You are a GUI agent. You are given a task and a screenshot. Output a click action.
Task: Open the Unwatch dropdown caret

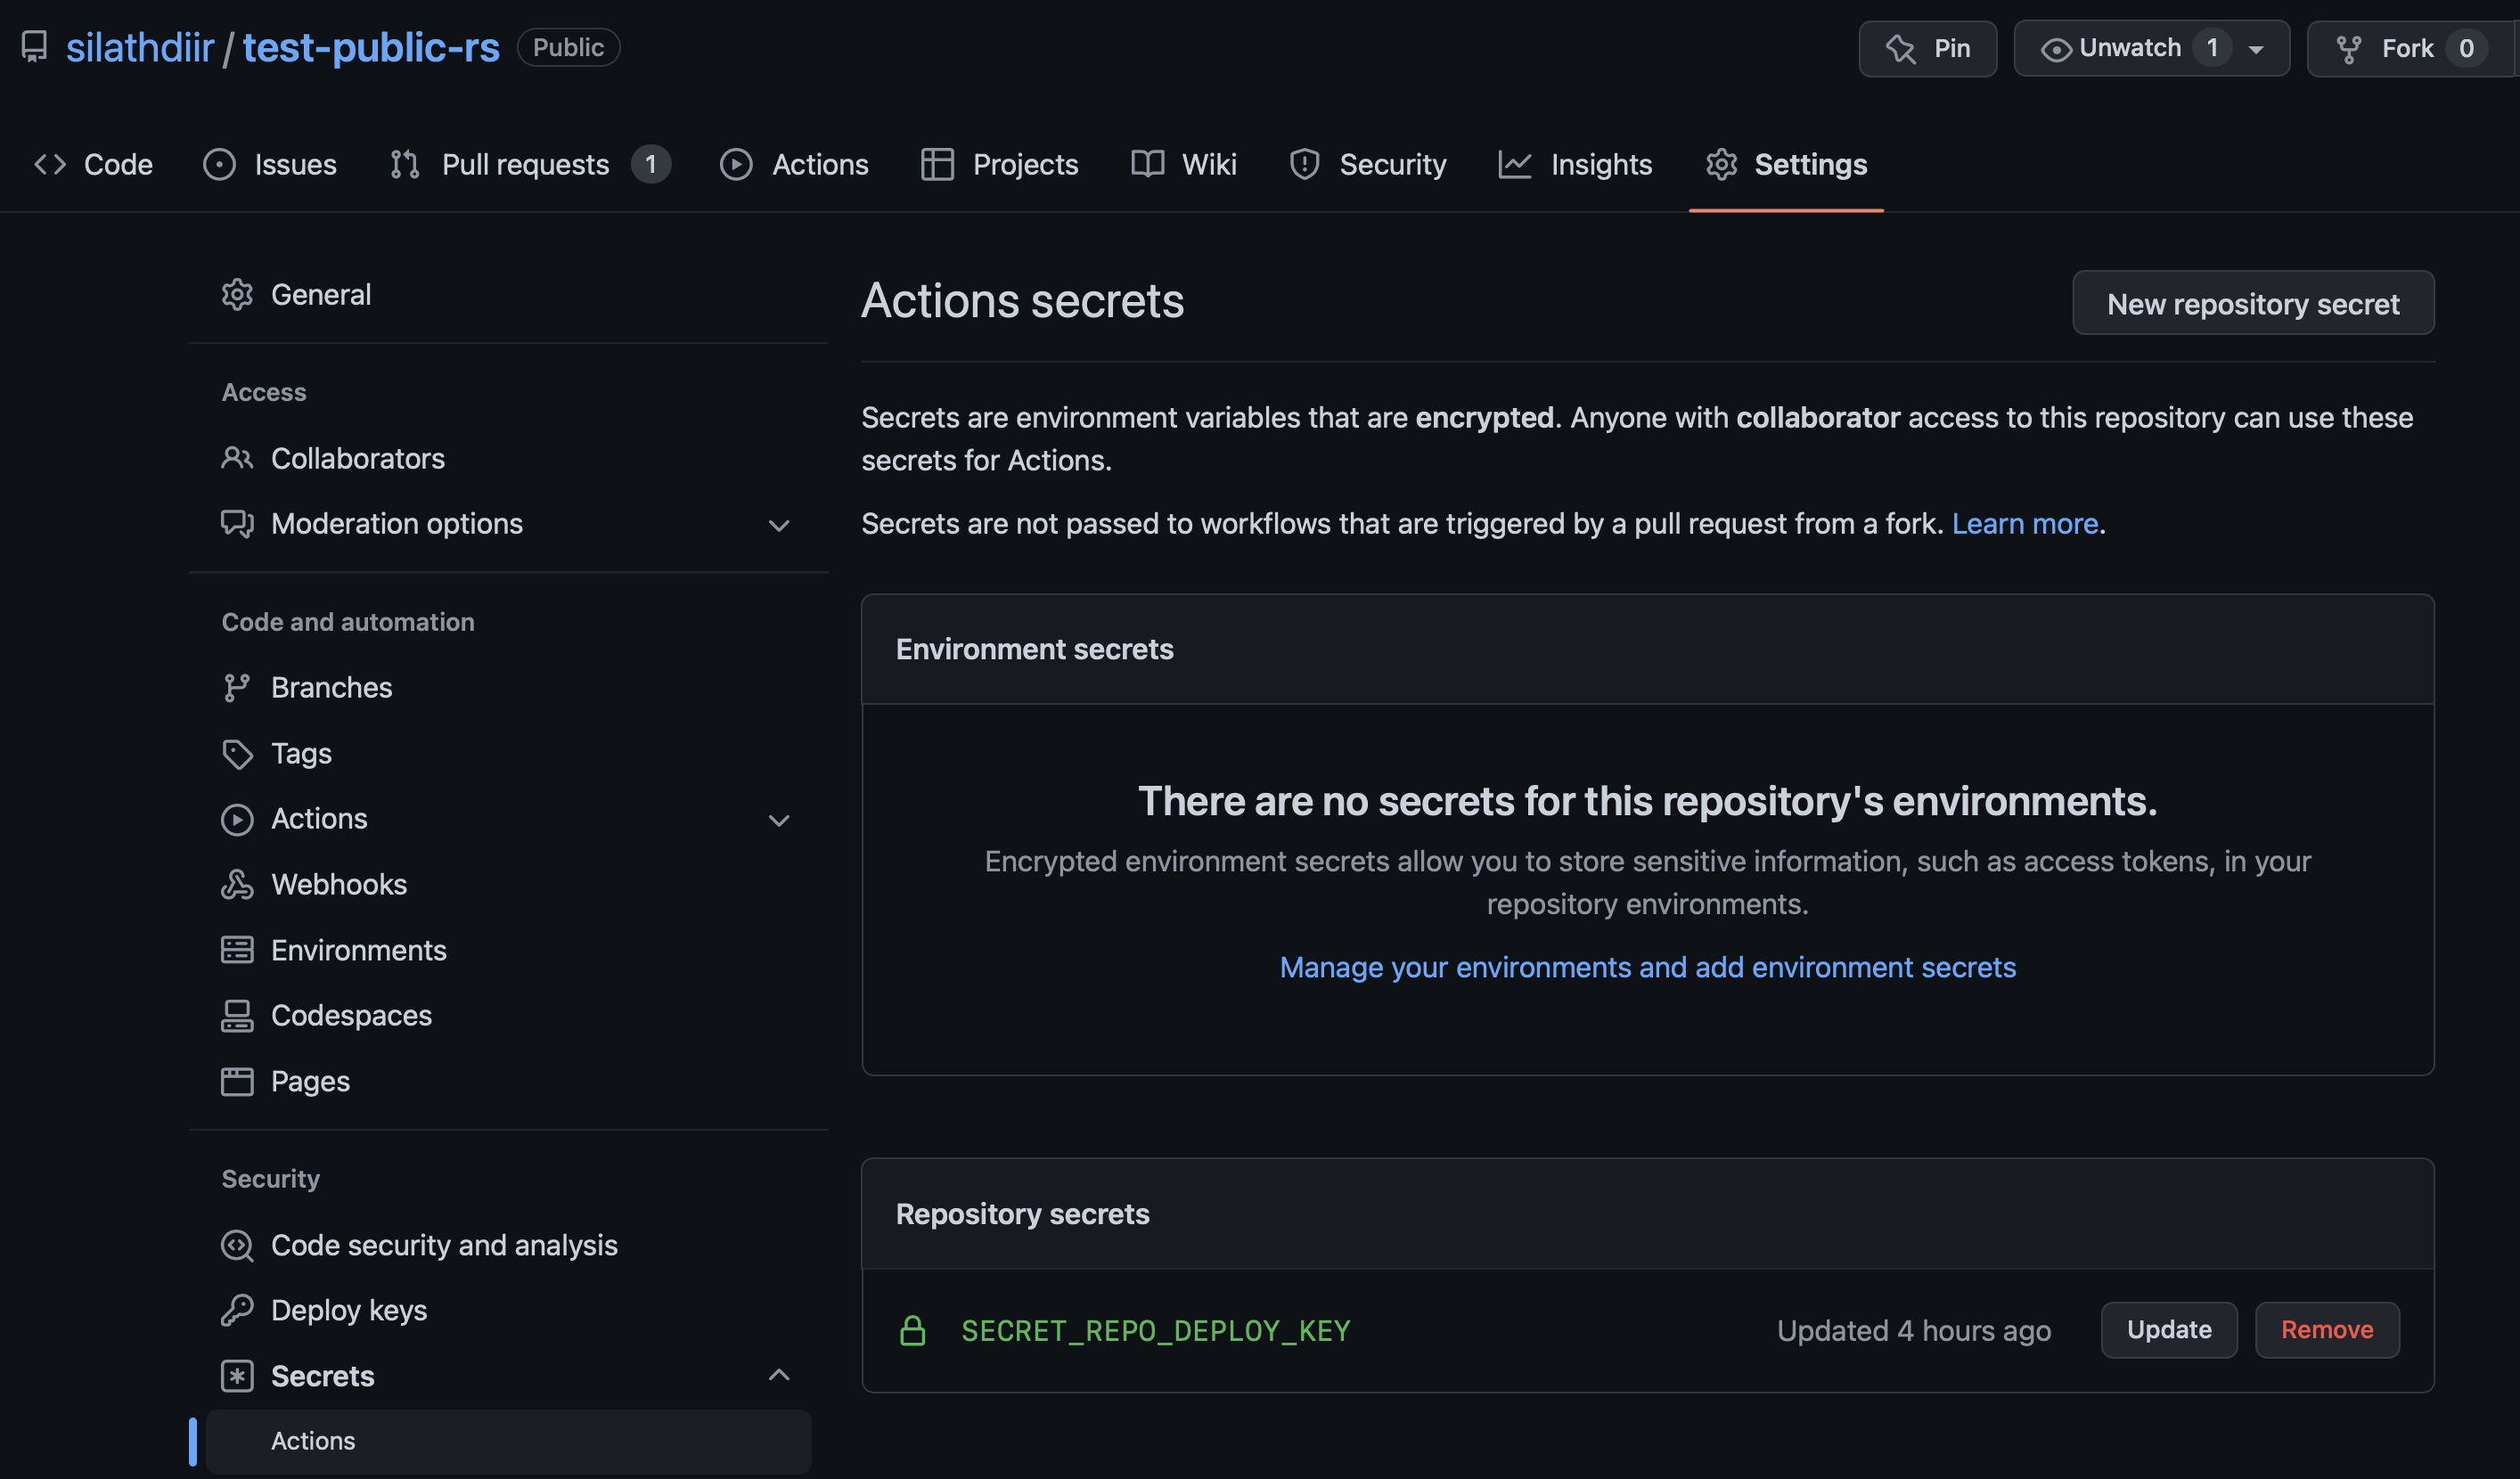tap(2255, 49)
